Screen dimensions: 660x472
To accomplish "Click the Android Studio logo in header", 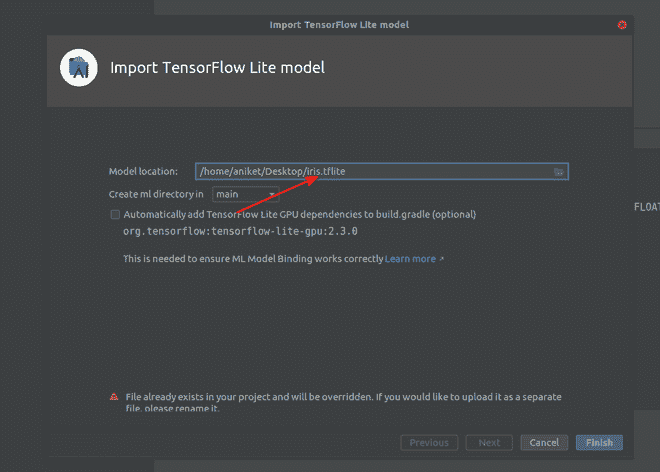I will pos(78,69).
